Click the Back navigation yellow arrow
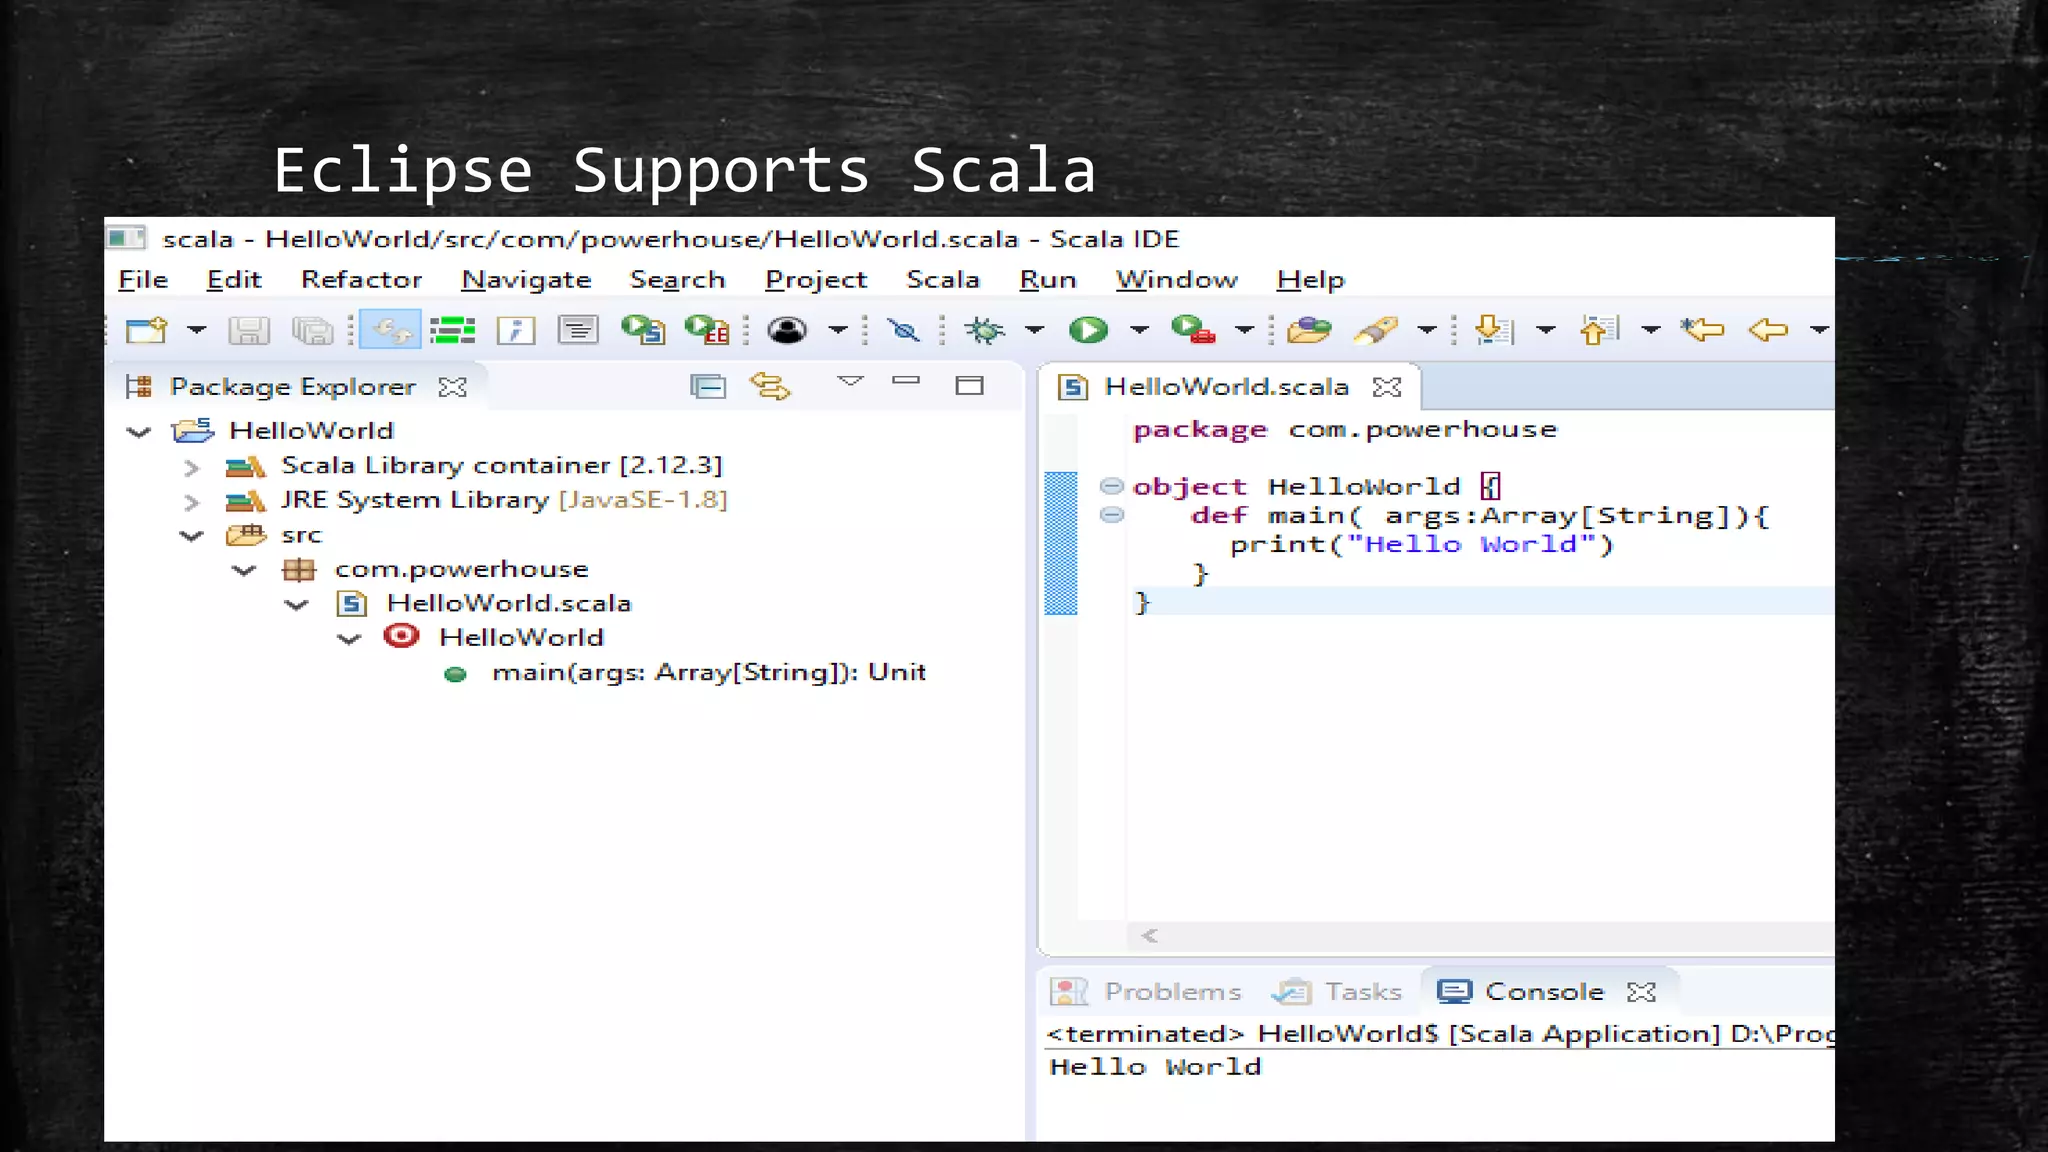The image size is (2048, 1152). (x=1769, y=329)
